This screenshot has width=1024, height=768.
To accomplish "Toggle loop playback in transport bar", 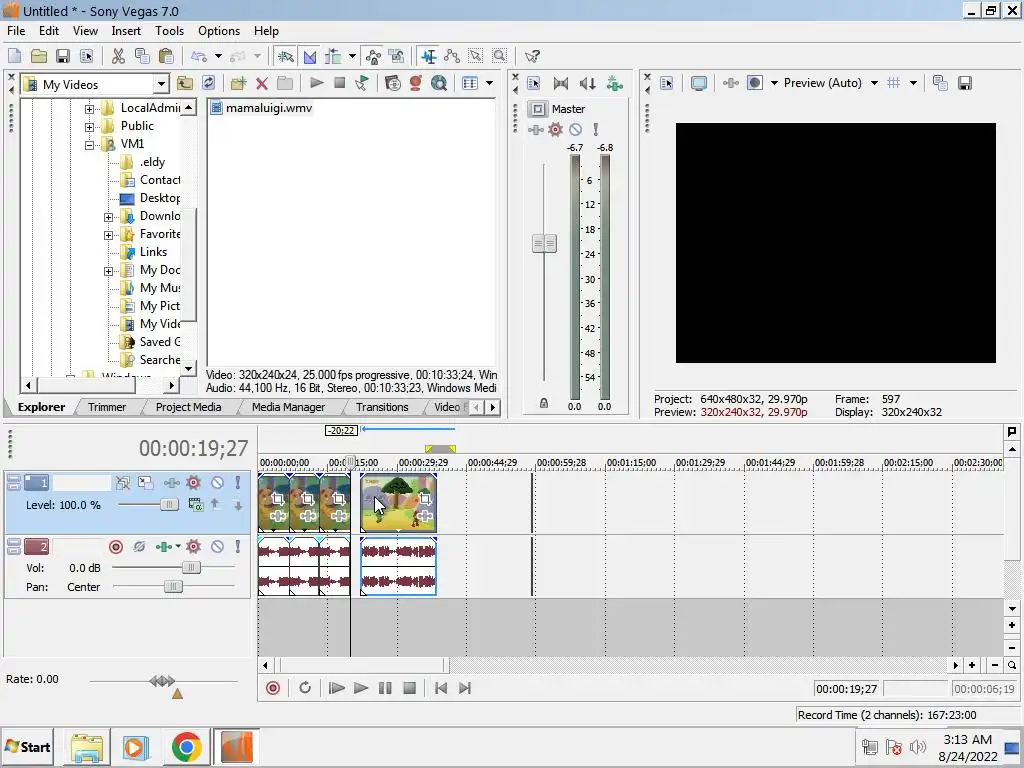I will click(305, 688).
